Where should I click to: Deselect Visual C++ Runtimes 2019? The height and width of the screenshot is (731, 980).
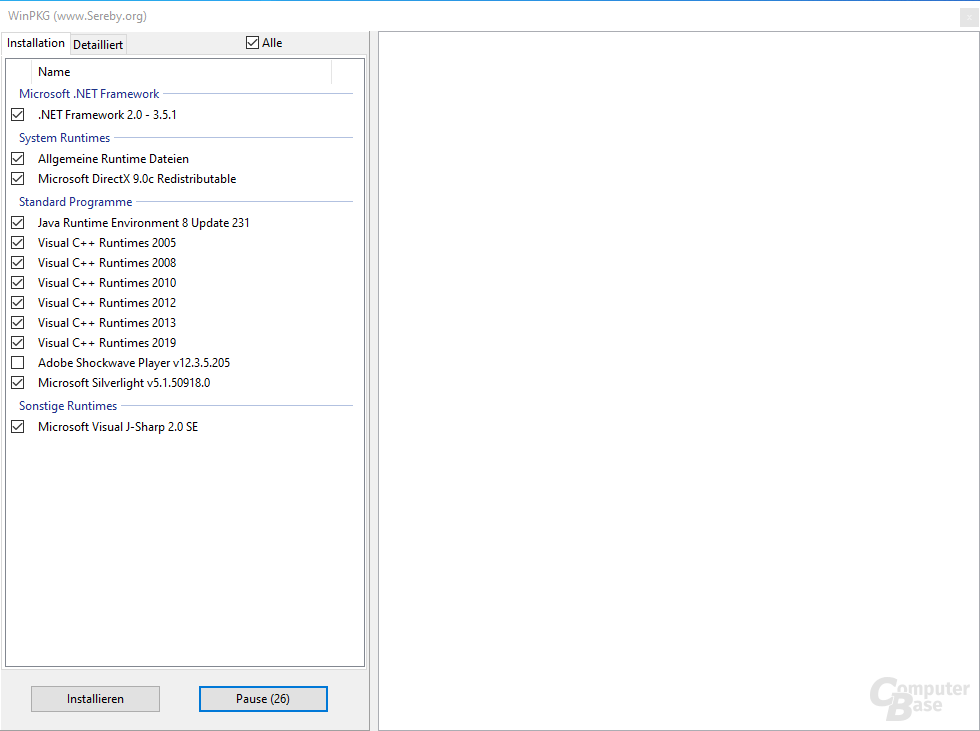(x=17, y=342)
